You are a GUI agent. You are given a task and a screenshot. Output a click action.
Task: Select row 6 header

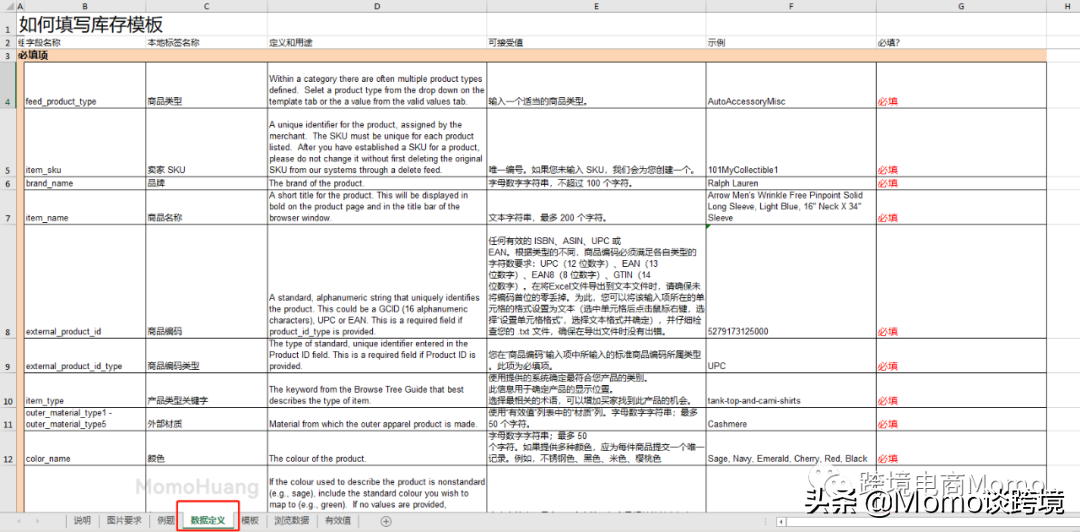7,183
